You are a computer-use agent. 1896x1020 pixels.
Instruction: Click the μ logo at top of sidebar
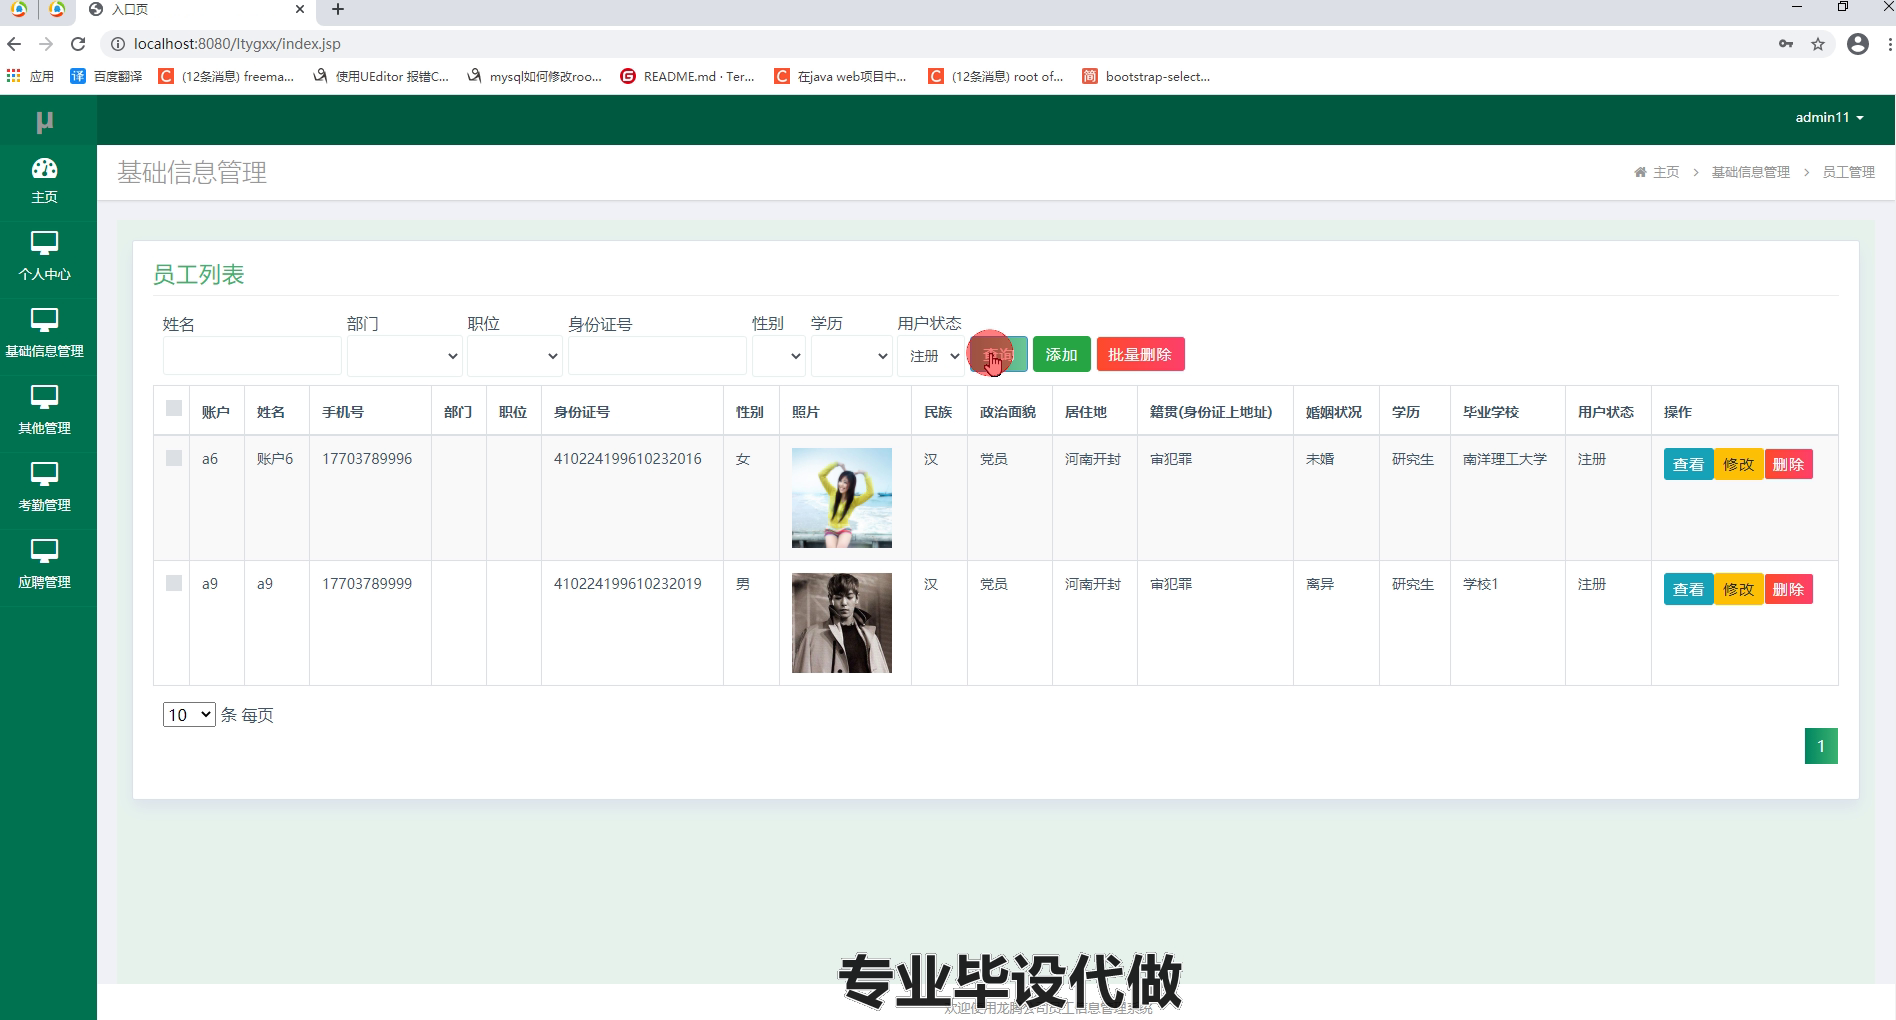coord(45,121)
